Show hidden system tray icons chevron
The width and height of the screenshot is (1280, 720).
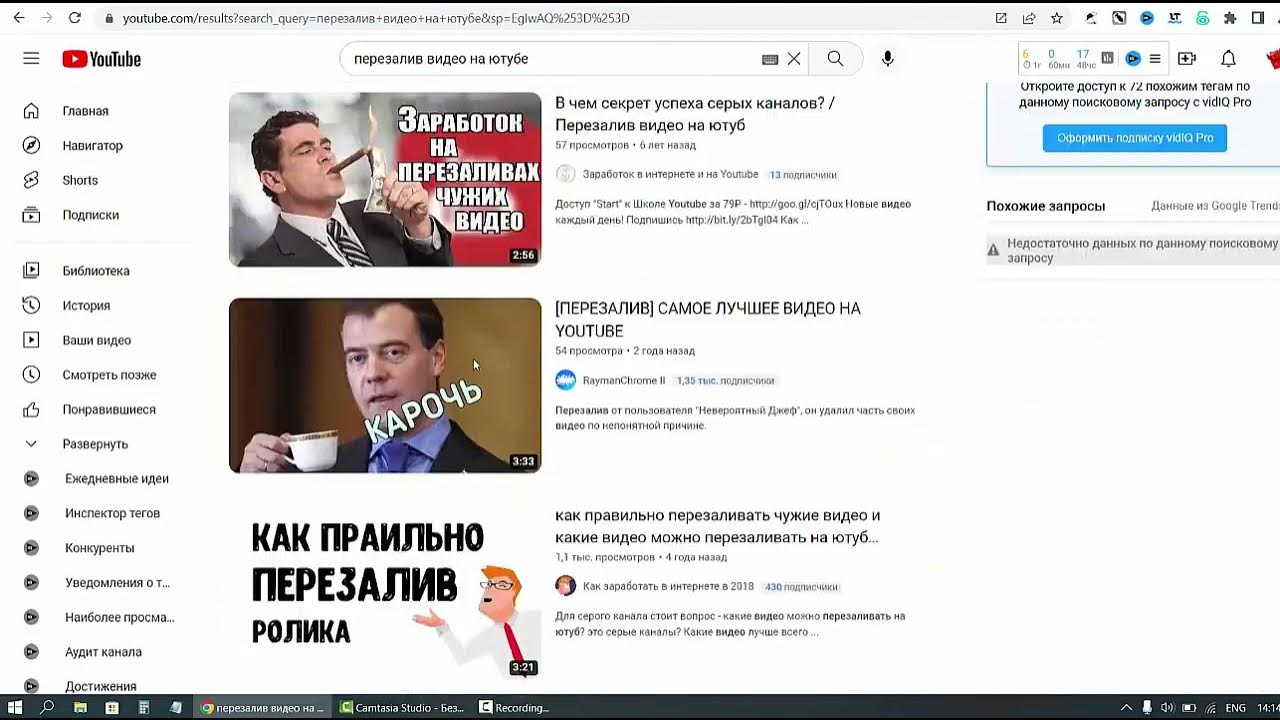[1126, 707]
